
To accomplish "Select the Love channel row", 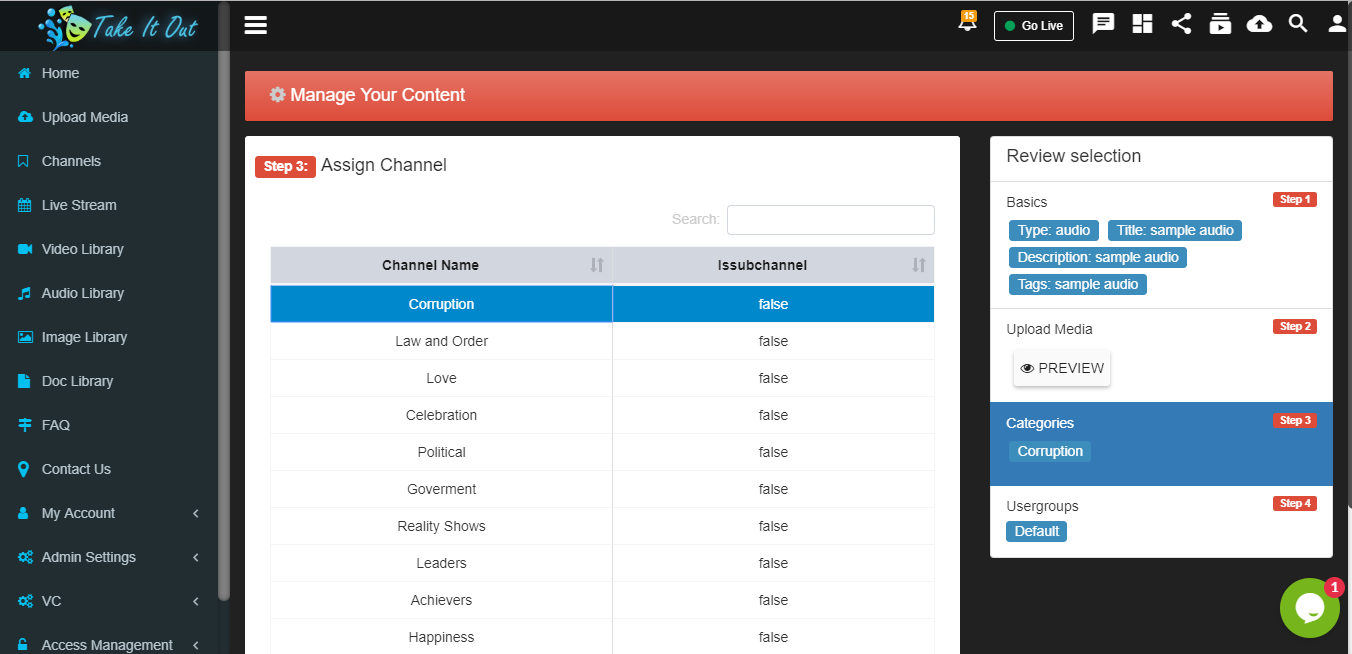I will (x=602, y=378).
